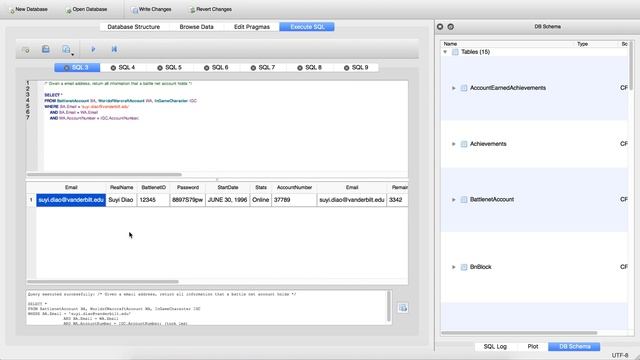The image size is (640, 360).
Task: Select BattlenetAccount in schema tree
Action: (x=492, y=200)
